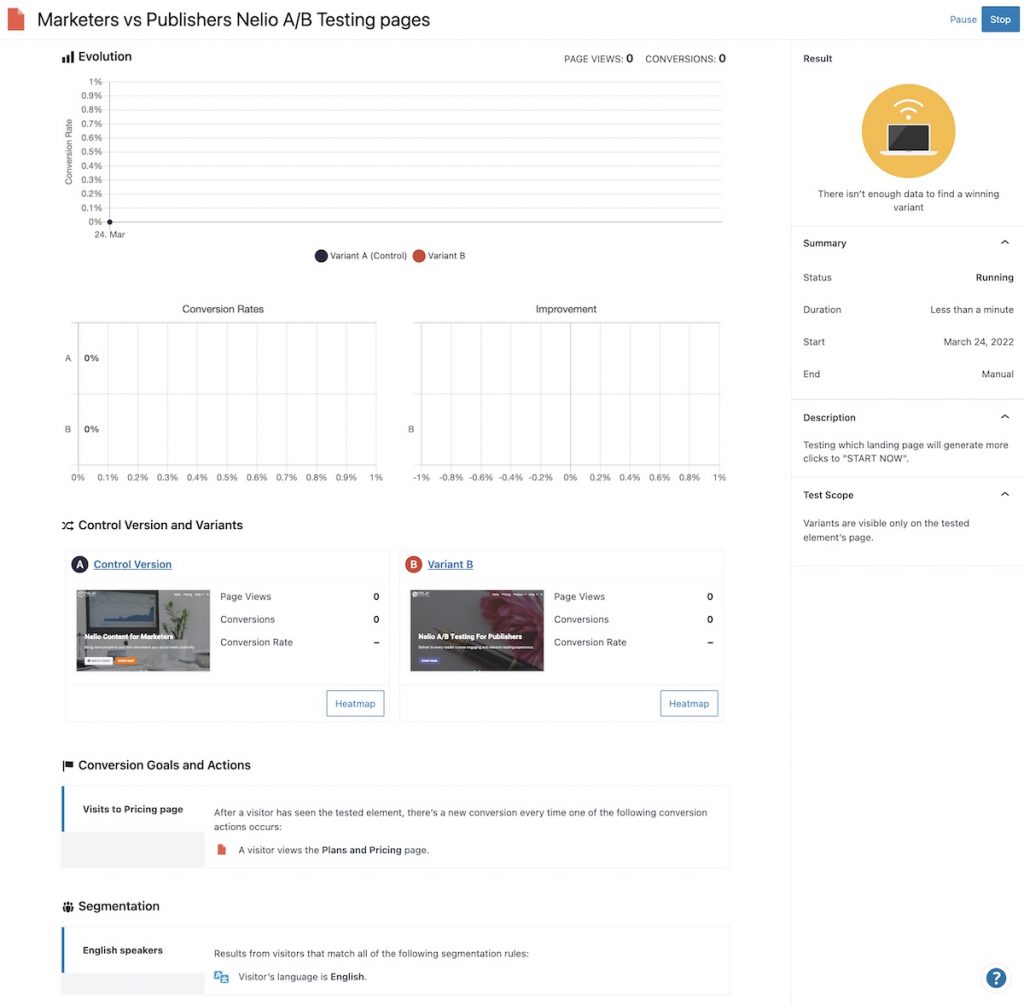Open Heatmap for Control Version

pyautogui.click(x=355, y=704)
